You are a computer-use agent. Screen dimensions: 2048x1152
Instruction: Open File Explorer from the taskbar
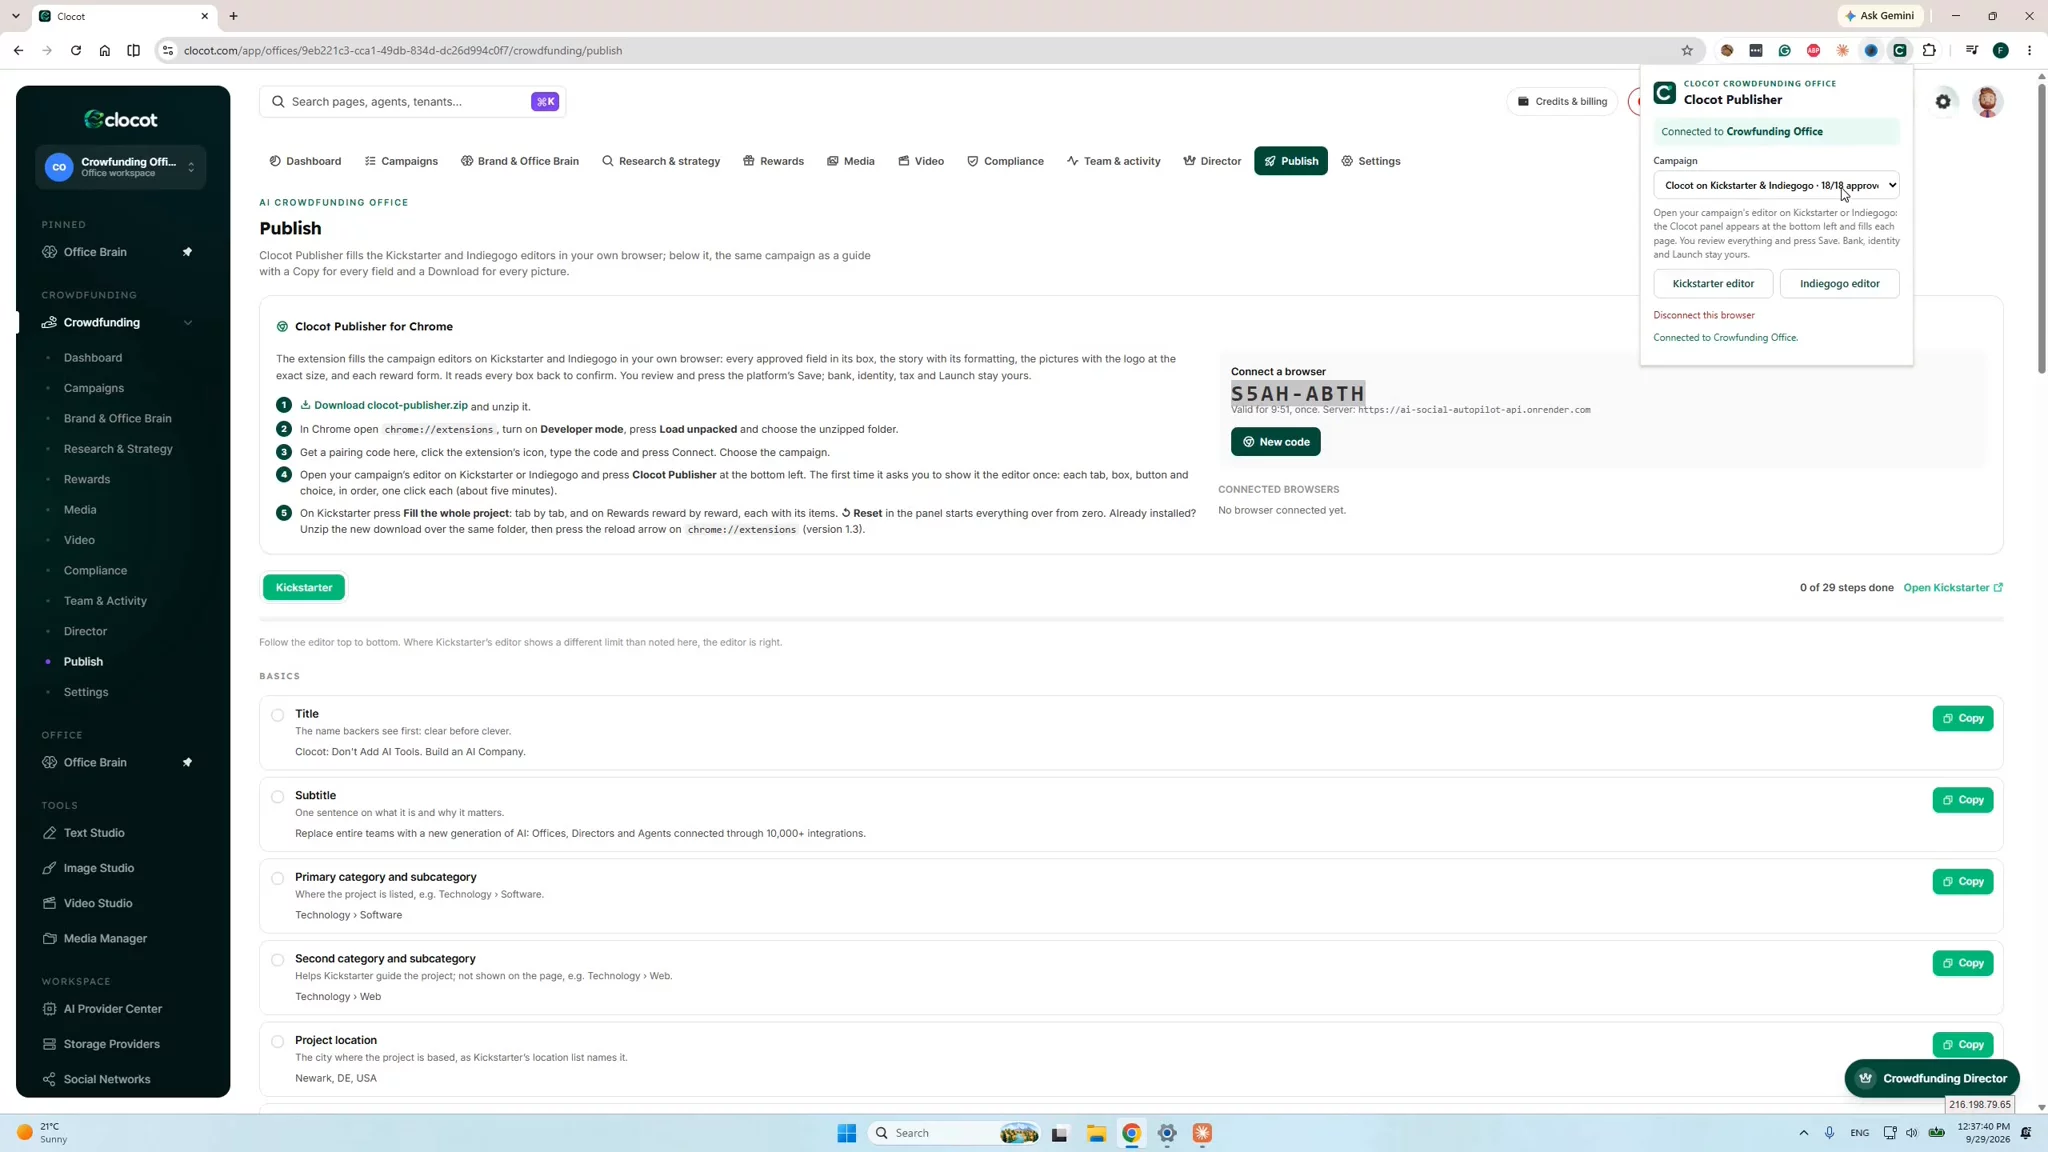point(1096,1133)
